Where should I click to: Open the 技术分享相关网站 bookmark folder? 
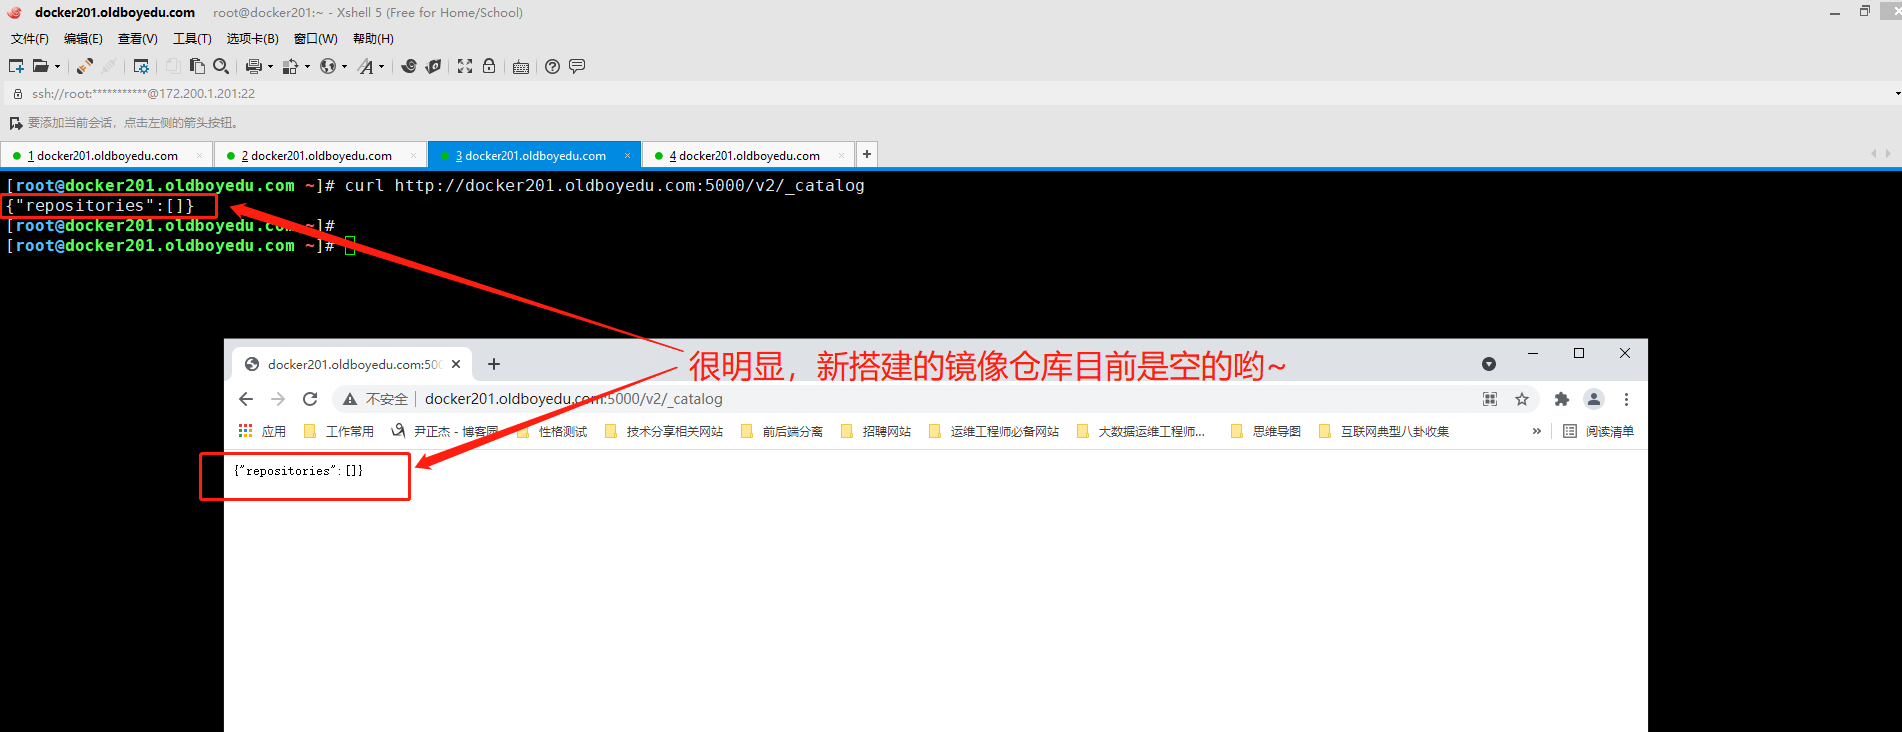point(664,431)
